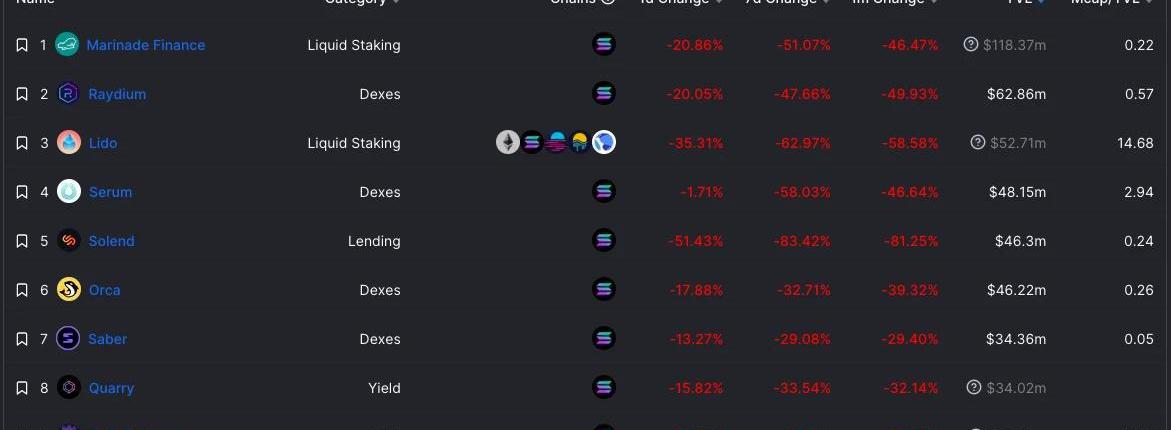Open the Quarry protocol link
Viewport: 1171px width, 430px height.
coord(111,388)
